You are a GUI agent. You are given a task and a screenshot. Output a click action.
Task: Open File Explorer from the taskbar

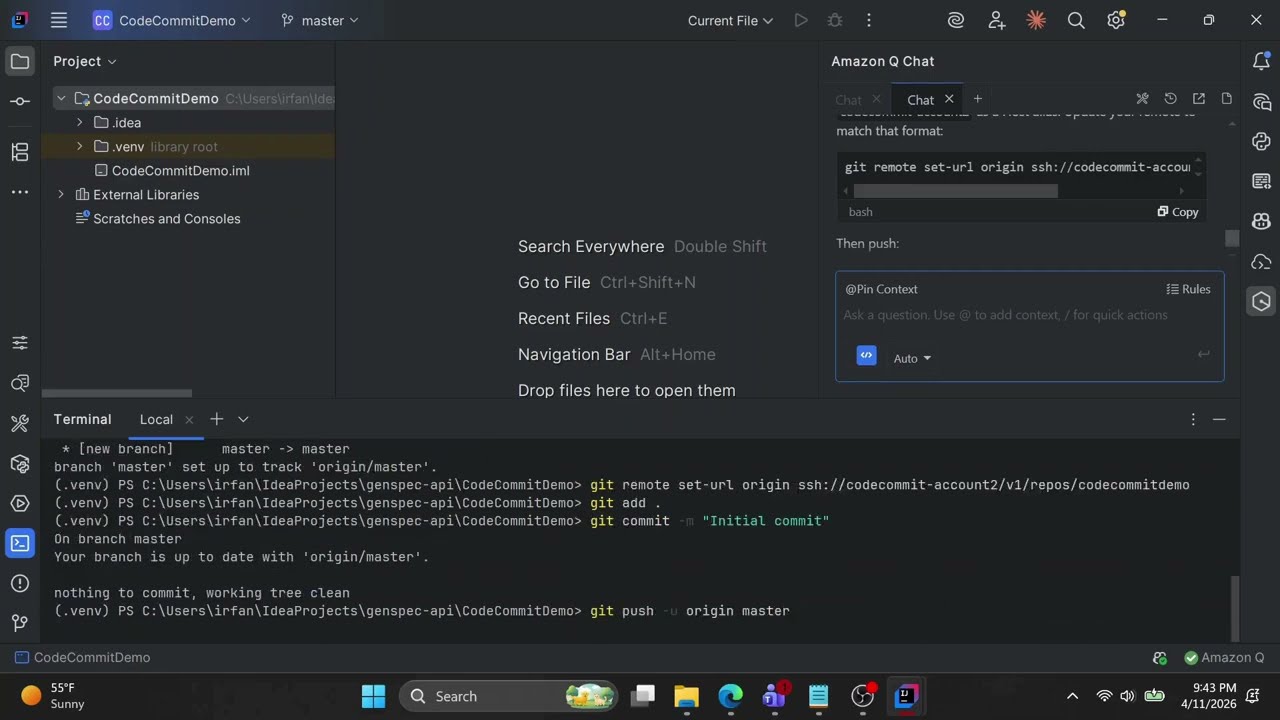click(686, 696)
